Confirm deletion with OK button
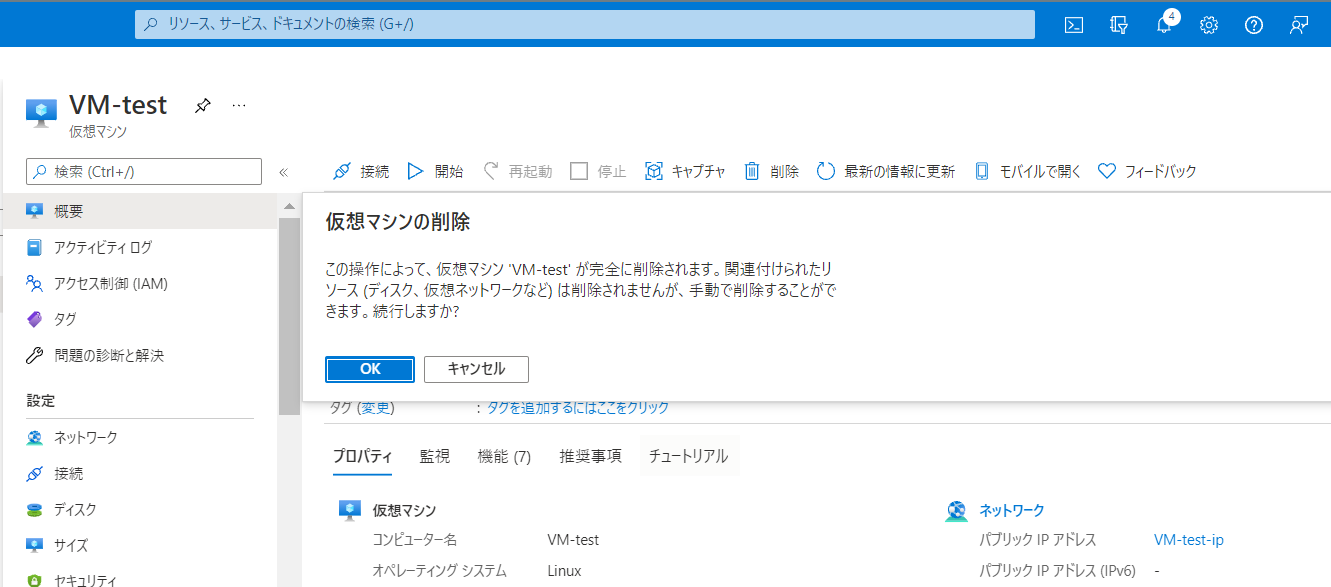The height and width of the screenshot is (587, 1331). (370, 369)
